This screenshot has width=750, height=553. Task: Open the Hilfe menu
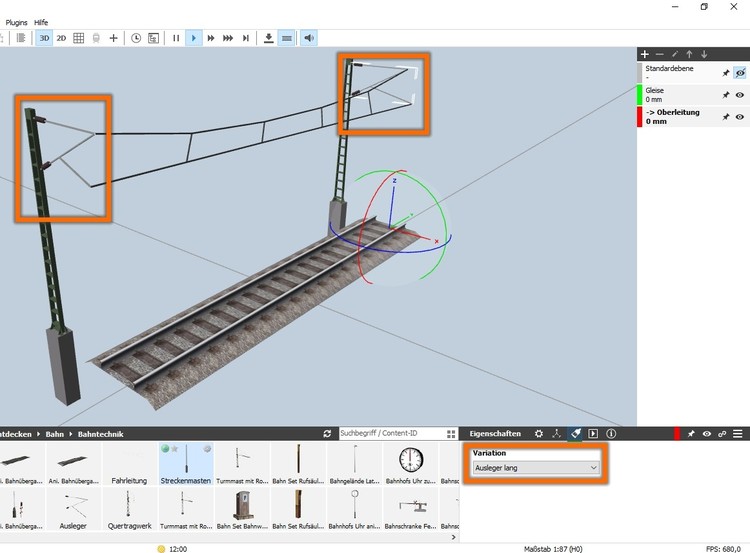(41, 22)
